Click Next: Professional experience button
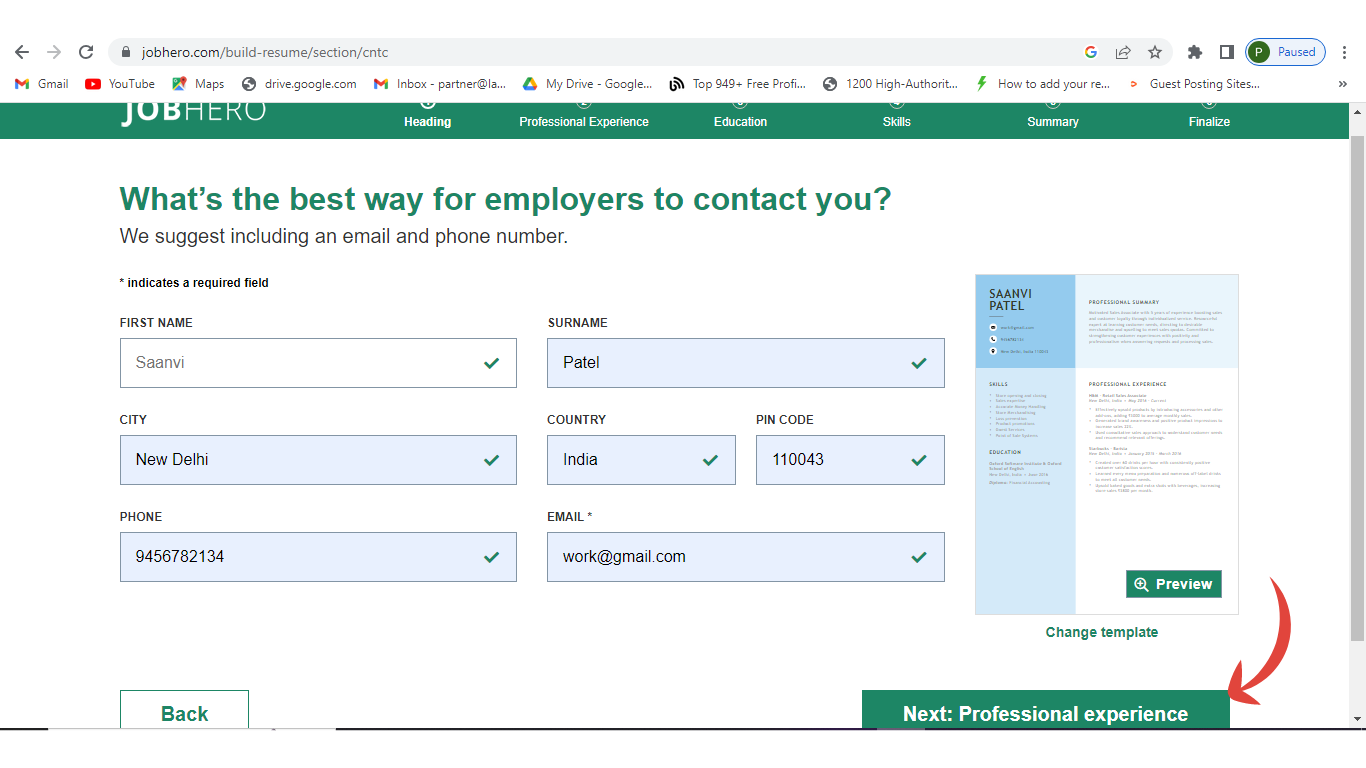Image resolution: width=1366 pixels, height=768 pixels. pyautogui.click(x=1045, y=712)
